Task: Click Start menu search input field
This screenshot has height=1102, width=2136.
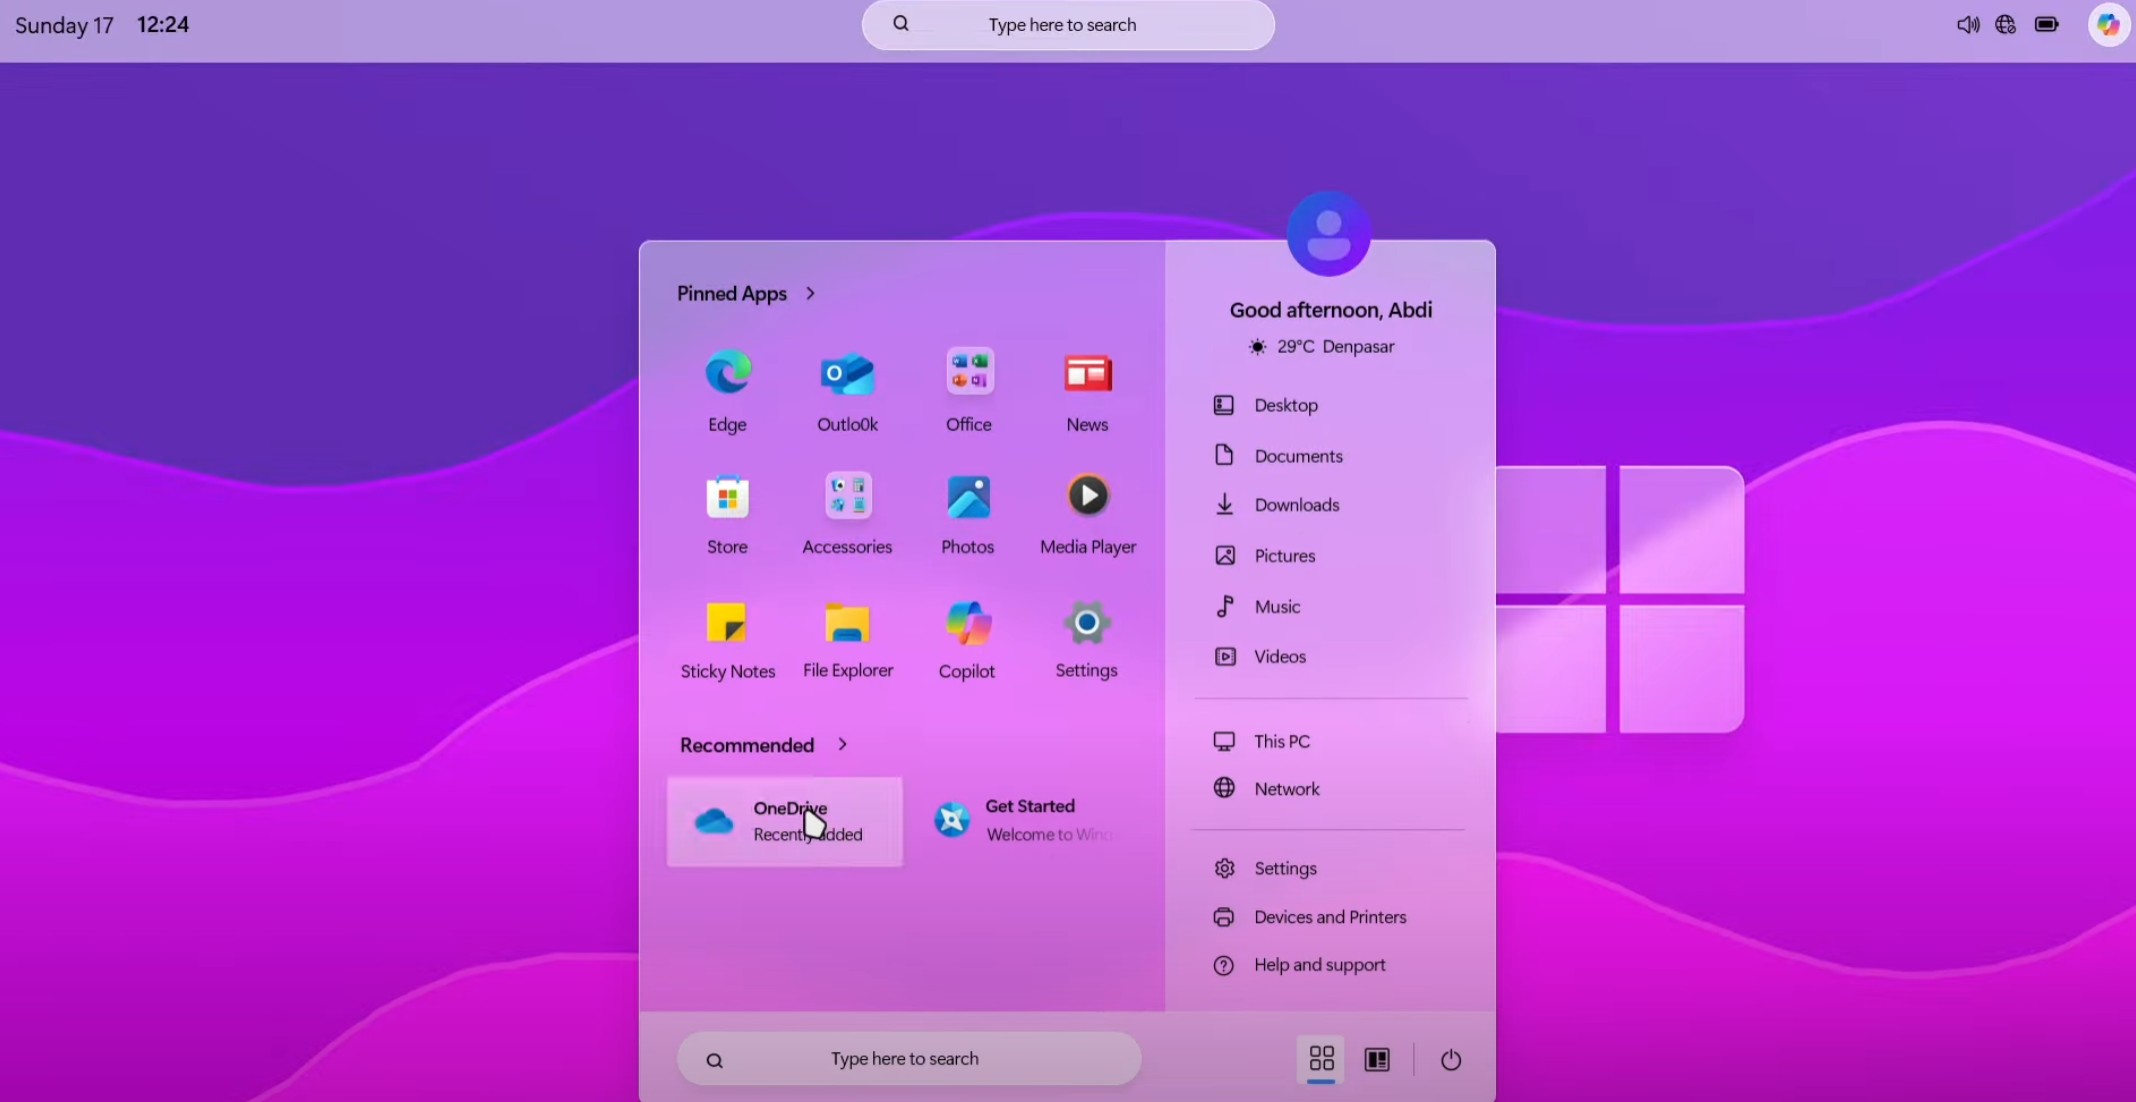Action: point(906,1057)
